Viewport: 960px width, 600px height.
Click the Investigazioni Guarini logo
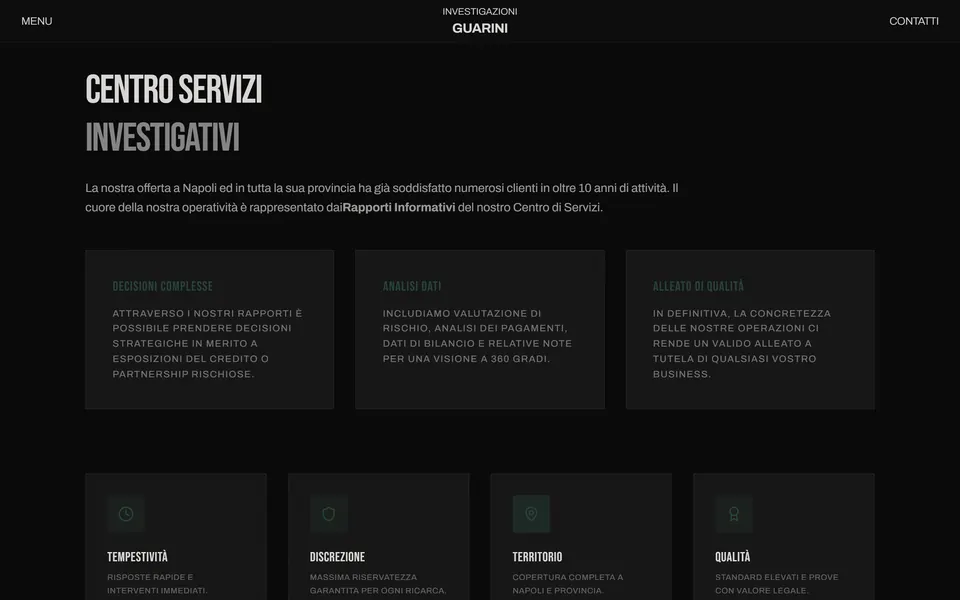[x=480, y=20]
